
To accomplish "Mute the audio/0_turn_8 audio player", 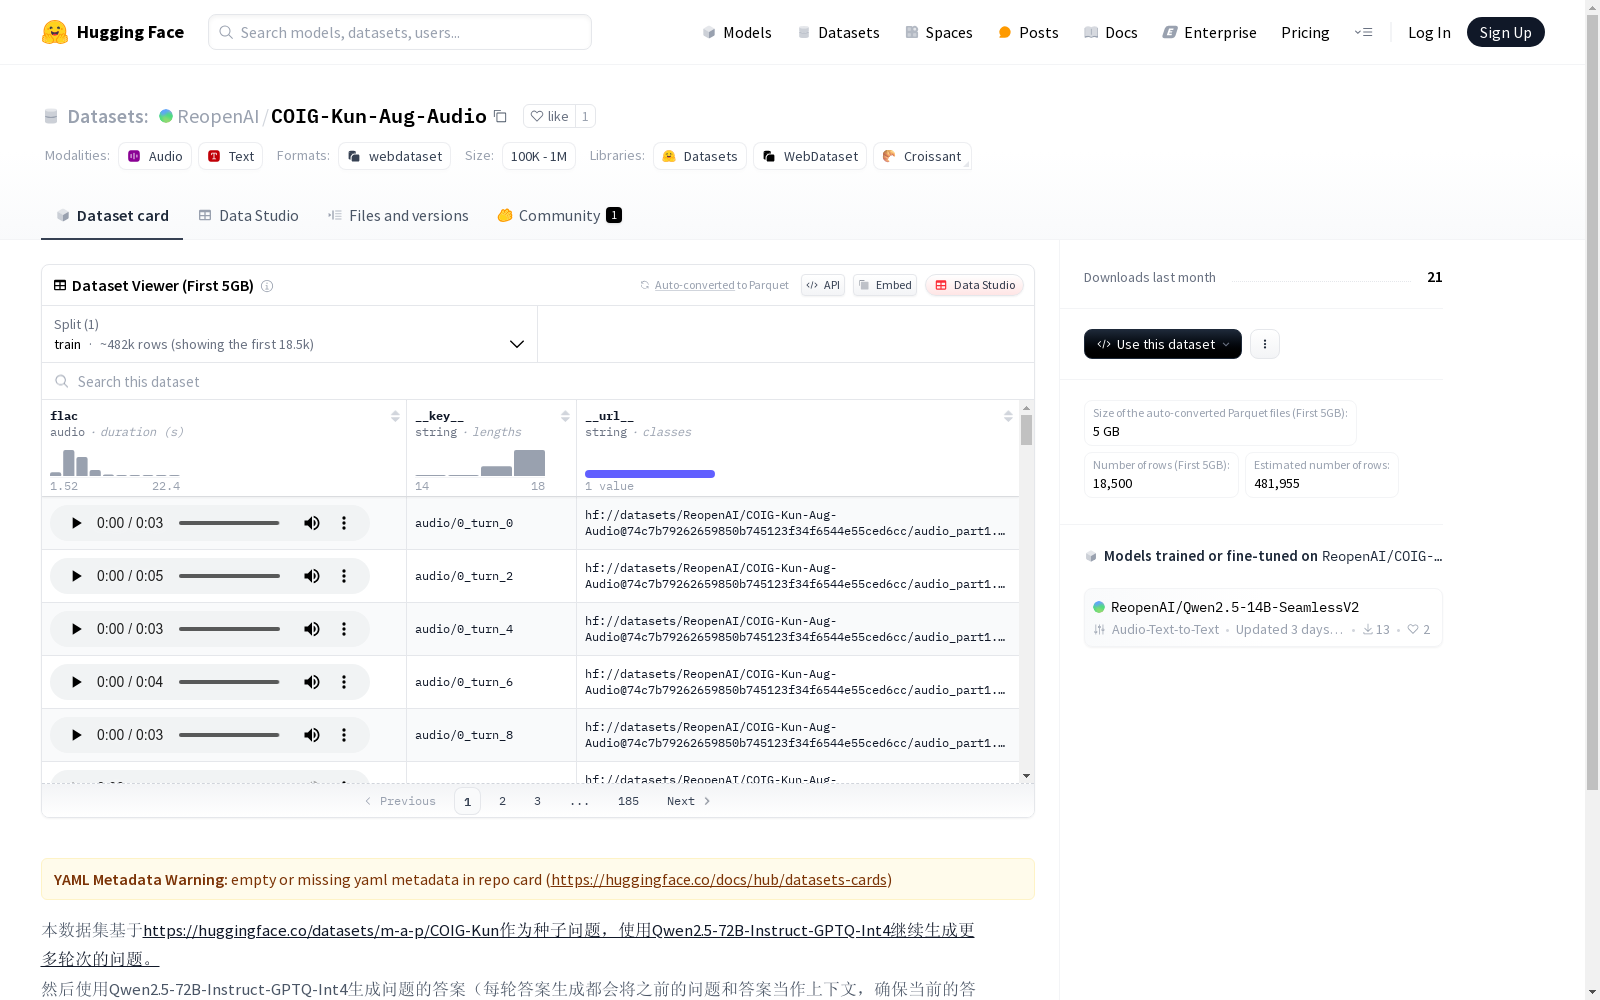I will pyautogui.click(x=312, y=735).
